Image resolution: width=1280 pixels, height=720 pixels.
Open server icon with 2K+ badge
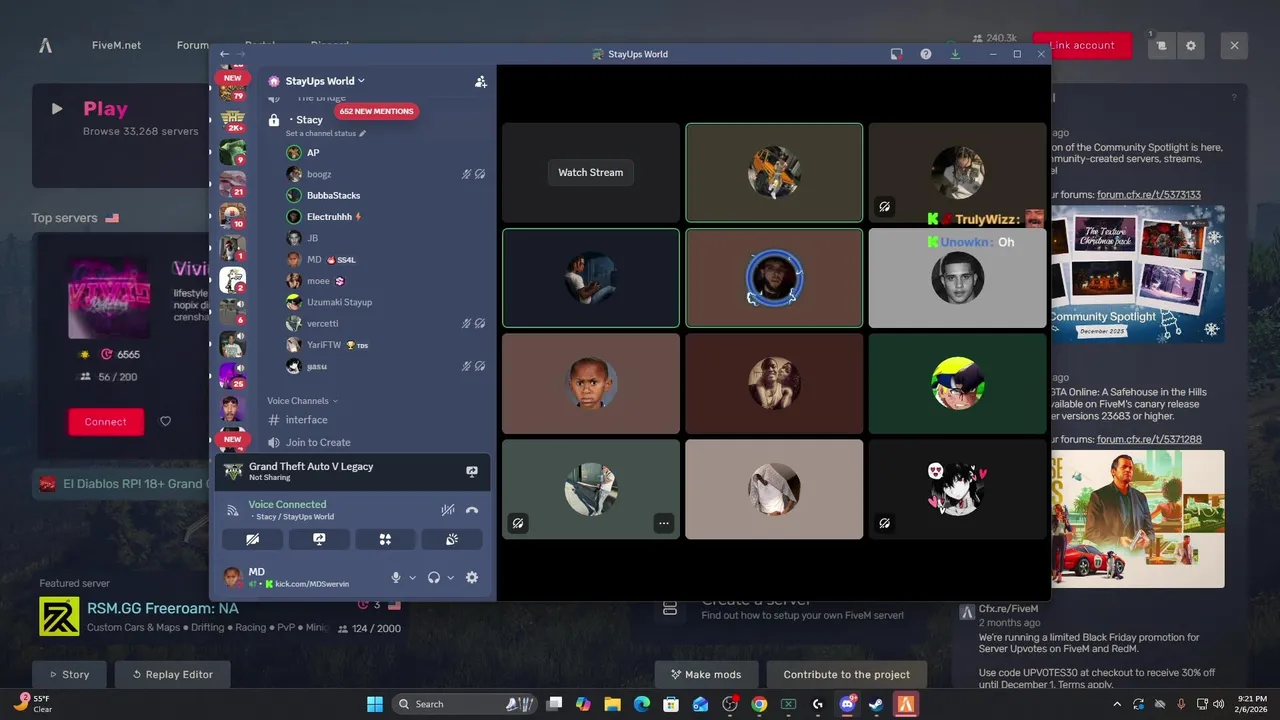(x=232, y=120)
